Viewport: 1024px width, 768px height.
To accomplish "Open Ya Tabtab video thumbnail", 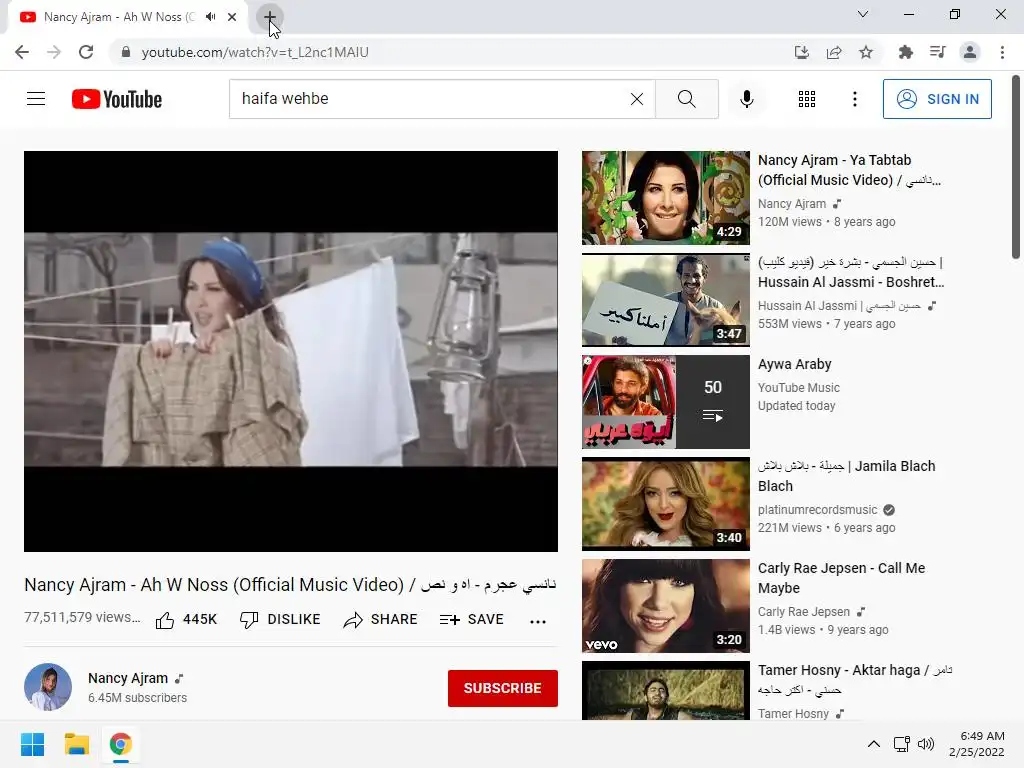I will tap(665, 198).
